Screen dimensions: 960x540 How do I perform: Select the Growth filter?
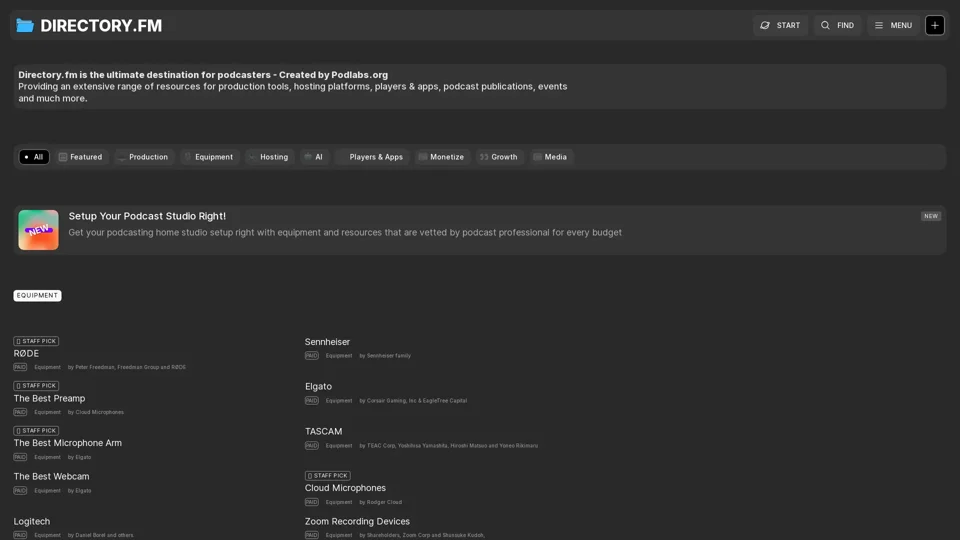click(x=500, y=157)
